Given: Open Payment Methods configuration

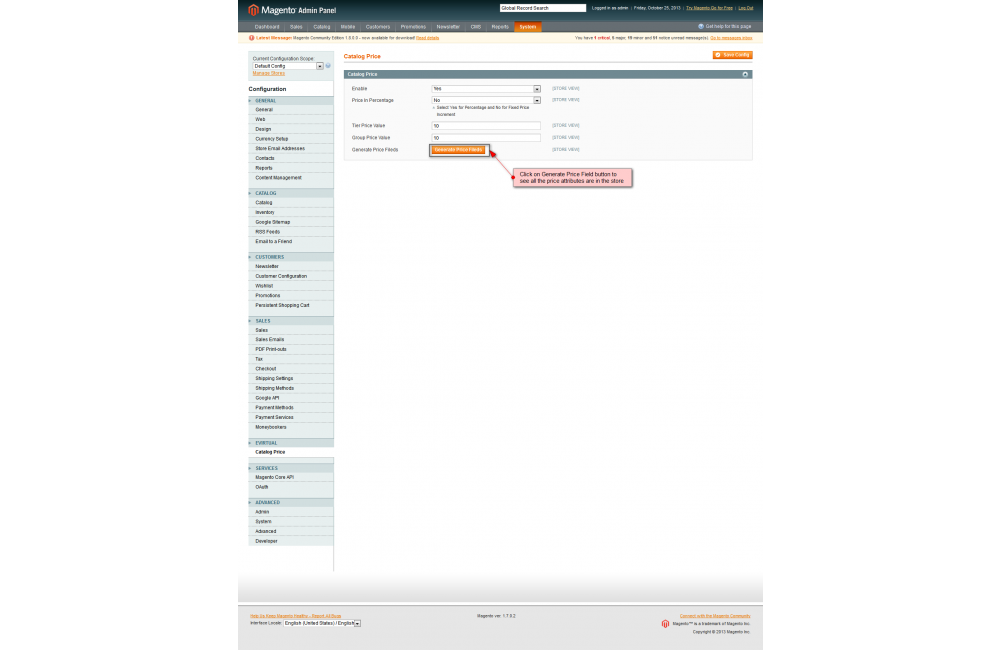Looking at the screenshot, I should coord(291,408).
